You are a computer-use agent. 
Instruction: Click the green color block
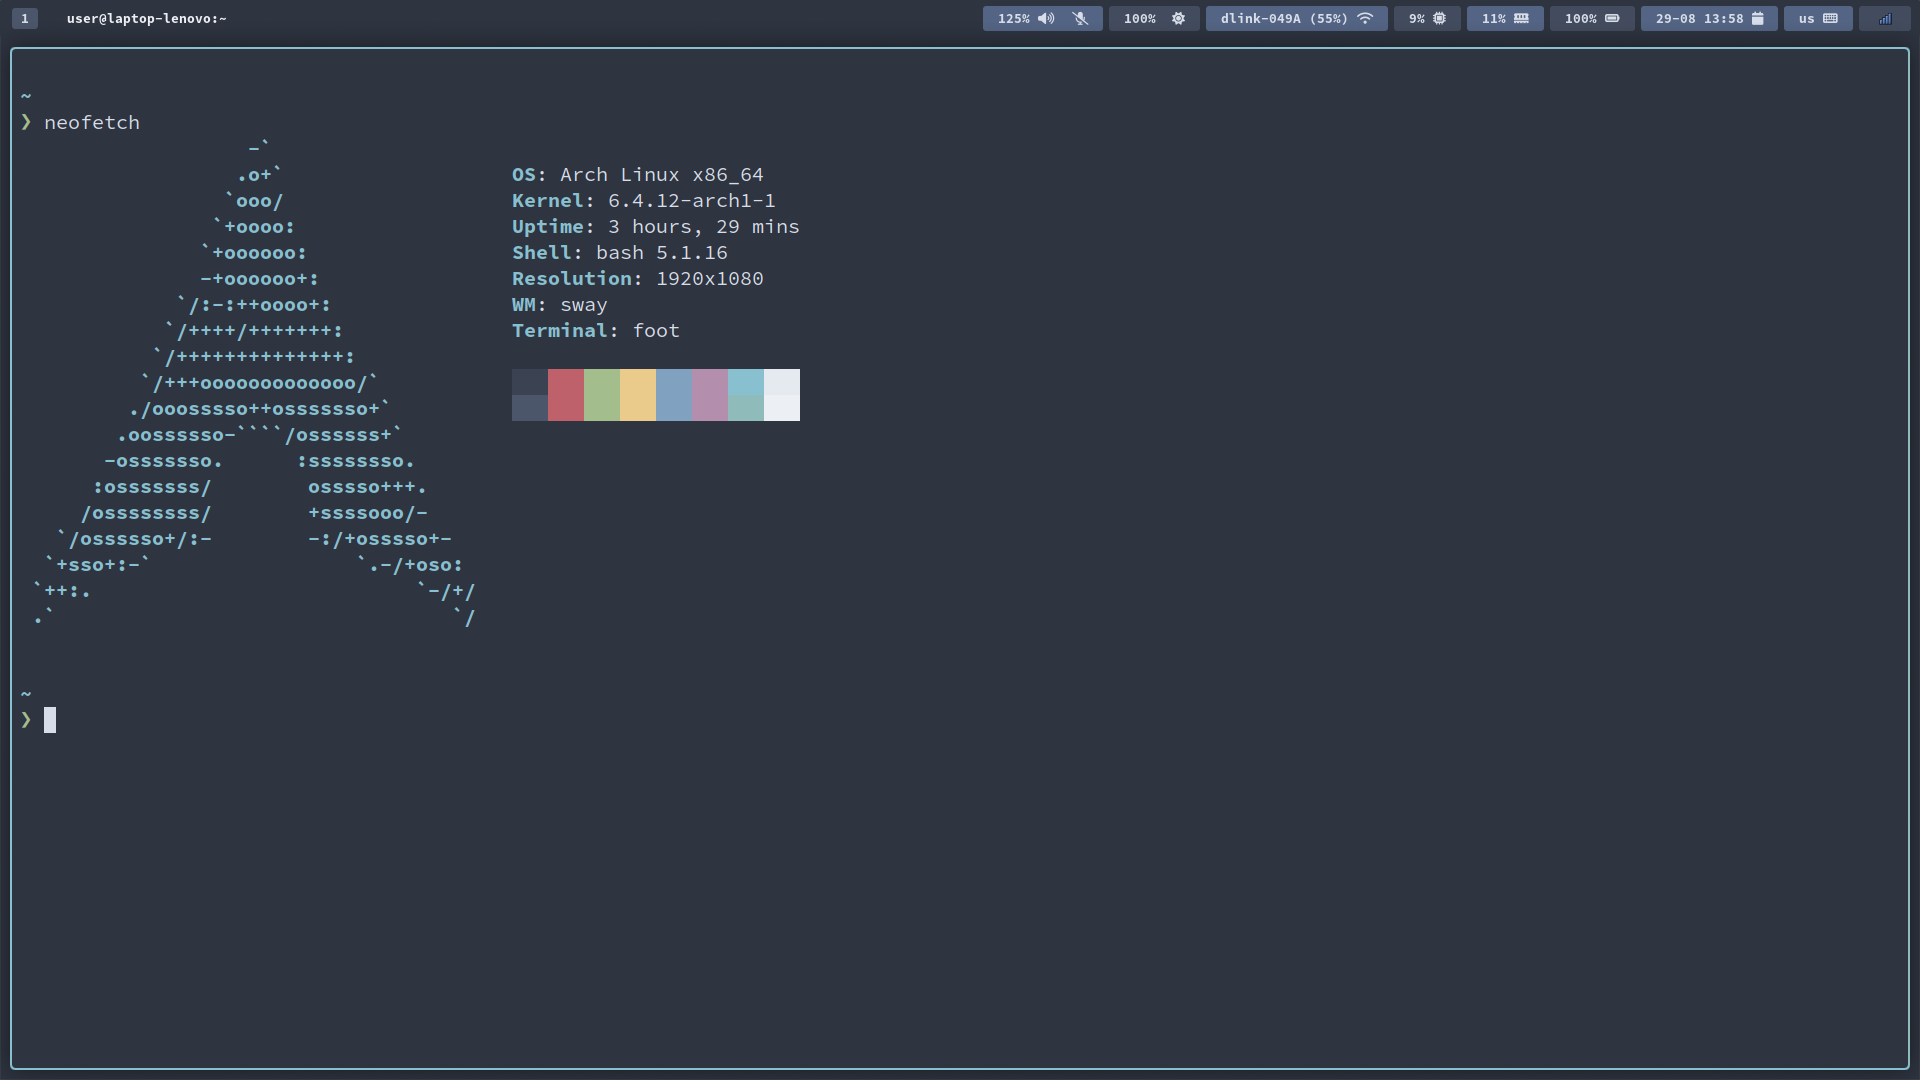[602, 395]
